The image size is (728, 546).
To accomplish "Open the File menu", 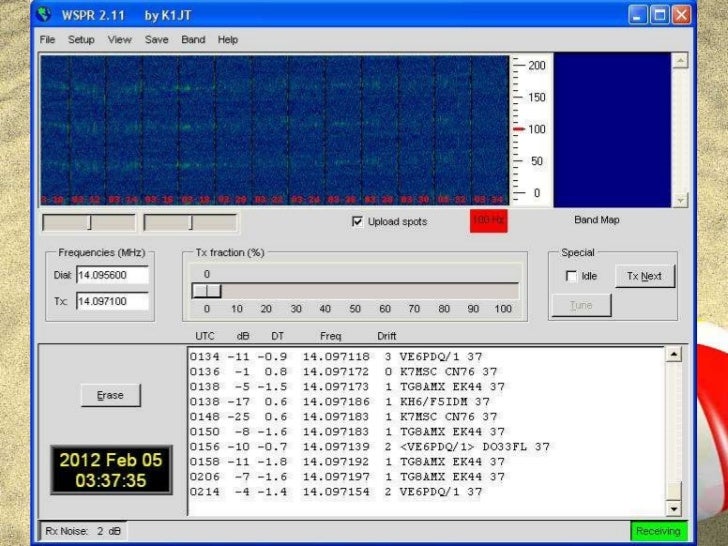I will (47, 40).
